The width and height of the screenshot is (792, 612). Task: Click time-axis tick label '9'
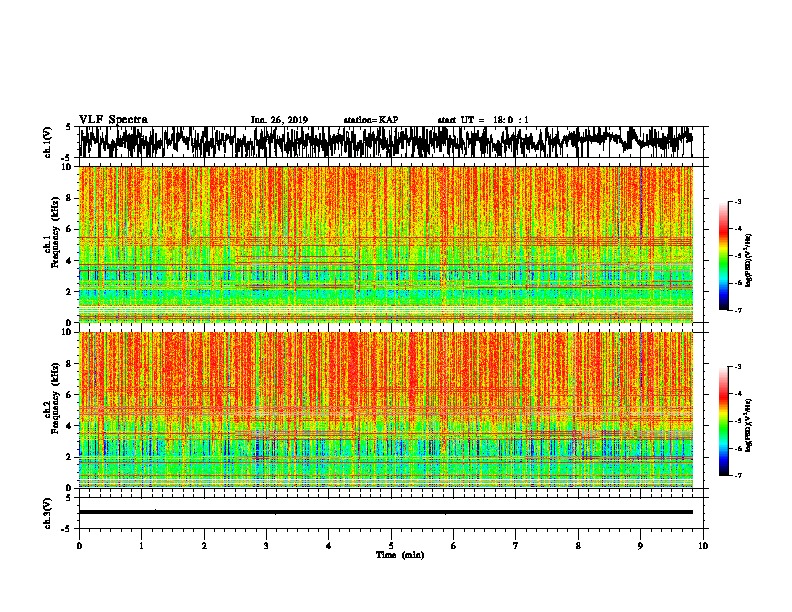[640, 546]
